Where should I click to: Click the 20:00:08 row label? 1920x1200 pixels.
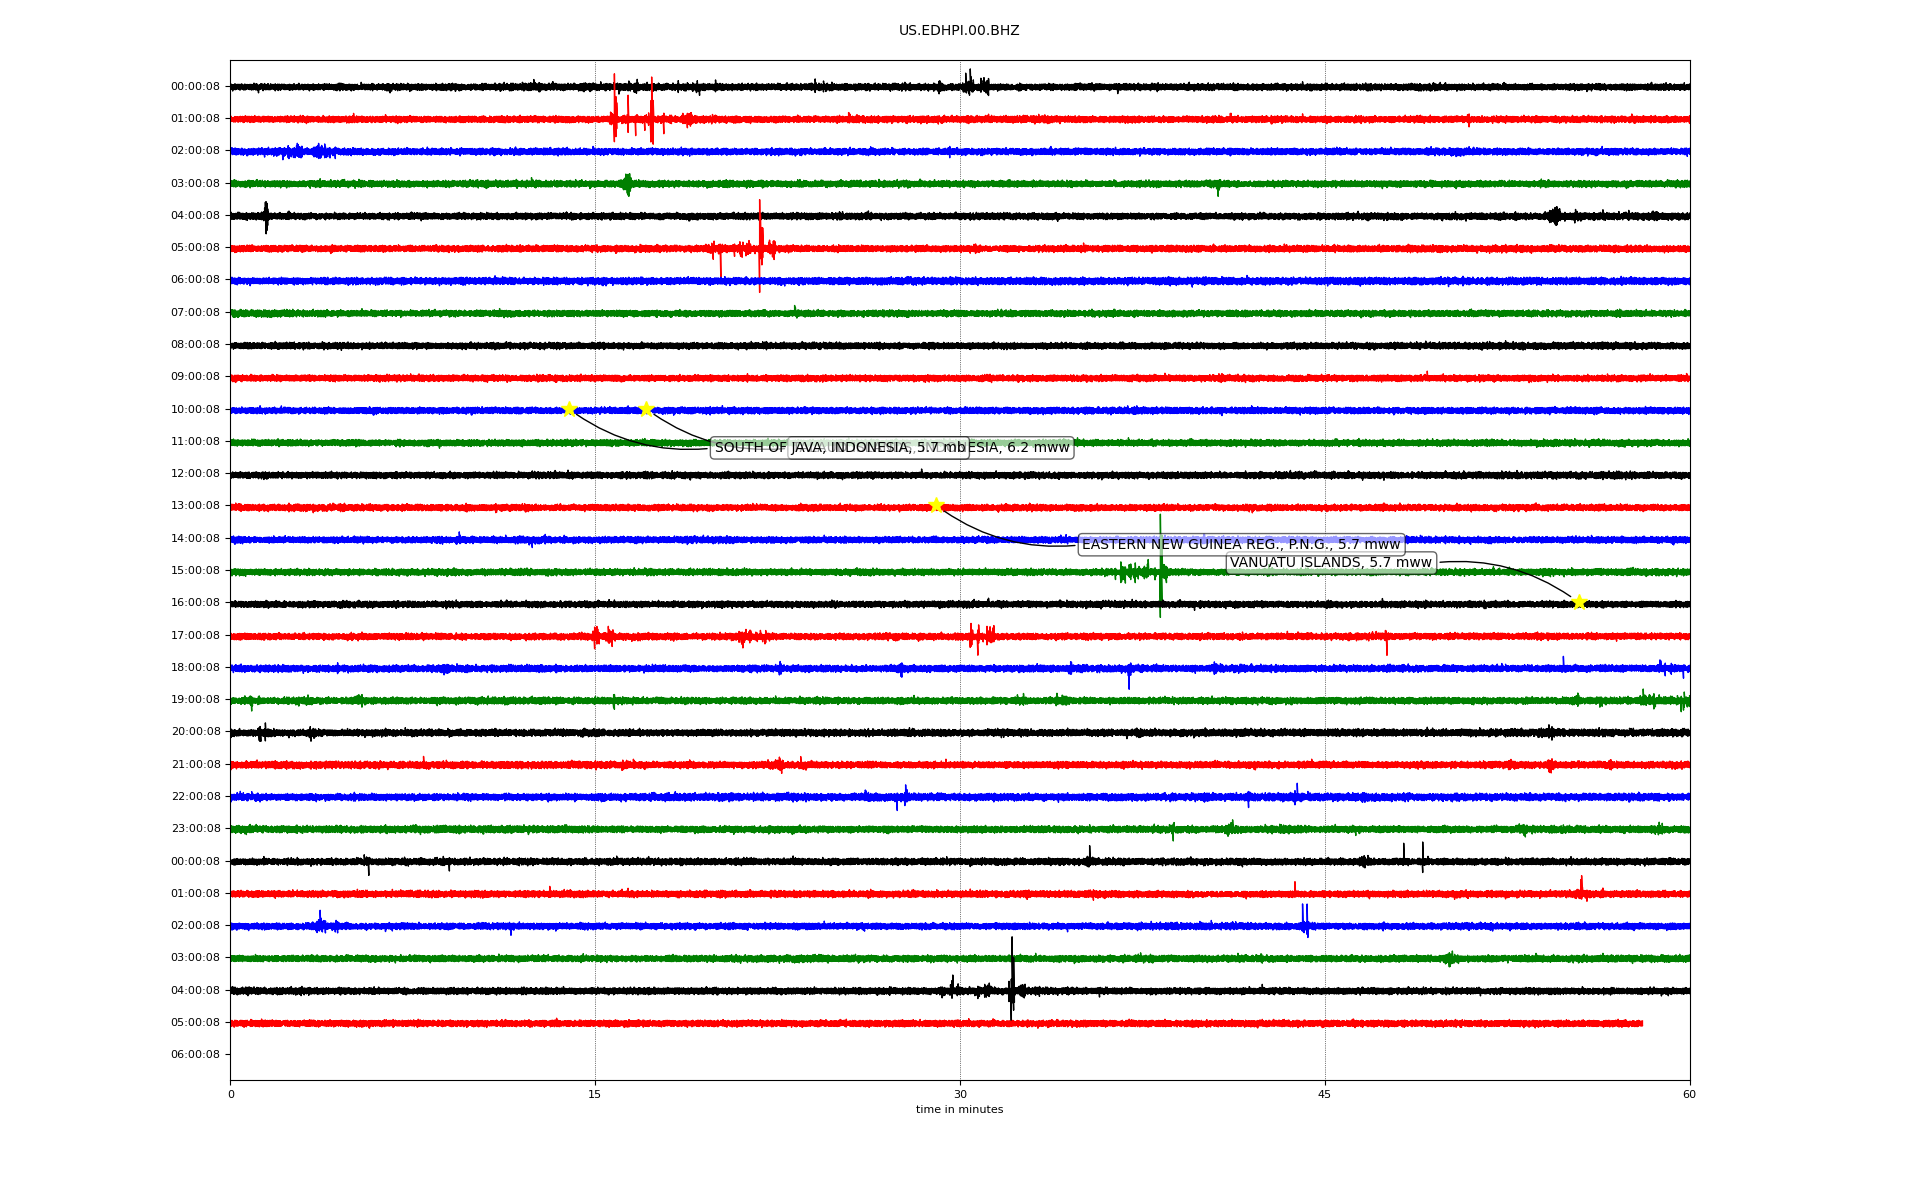tap(195, 731)
